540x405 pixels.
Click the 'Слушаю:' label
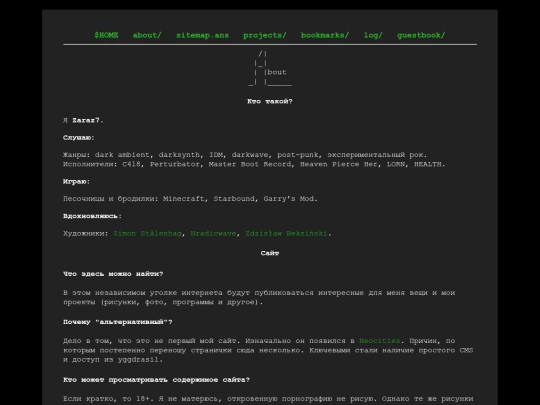(x=79, y=138)
